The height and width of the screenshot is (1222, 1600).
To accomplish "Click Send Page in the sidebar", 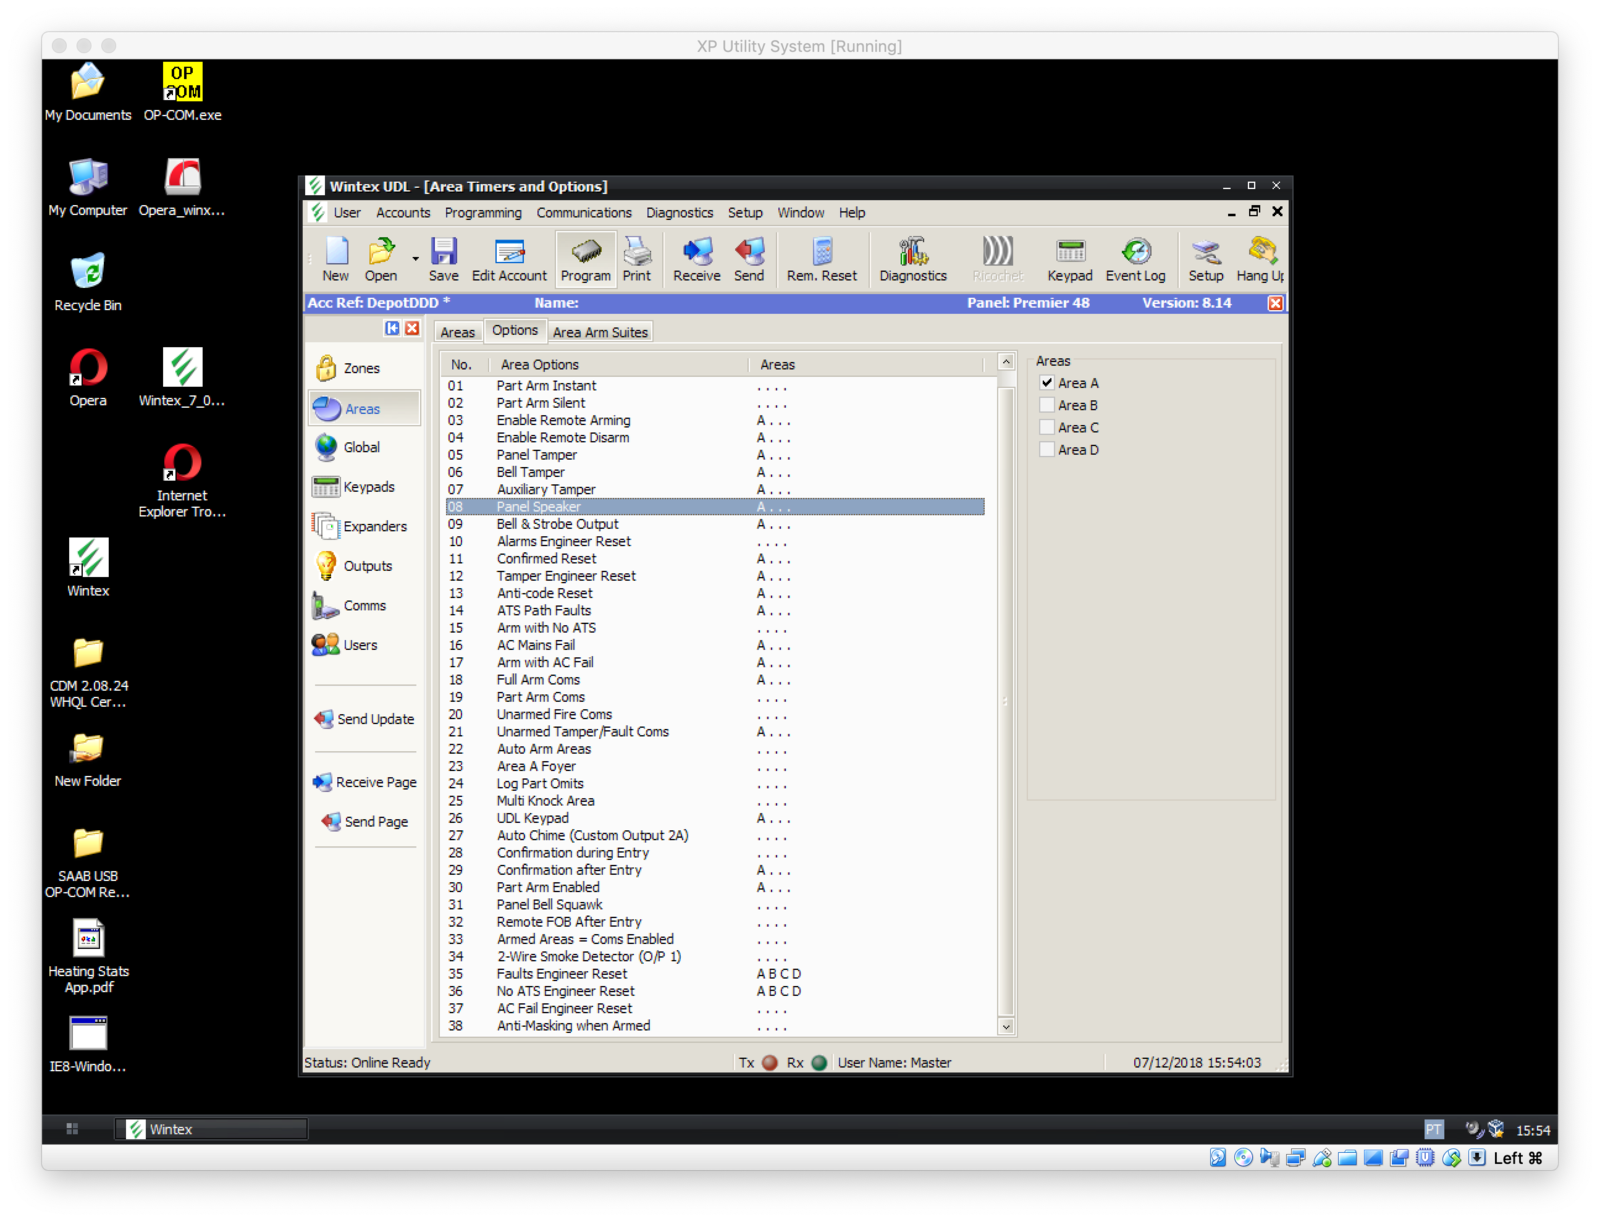I will tap(364, 822).
